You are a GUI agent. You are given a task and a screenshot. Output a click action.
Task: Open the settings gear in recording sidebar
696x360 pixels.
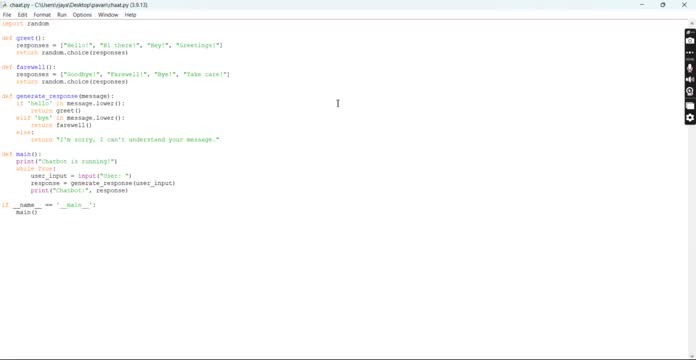coord(690,118)
